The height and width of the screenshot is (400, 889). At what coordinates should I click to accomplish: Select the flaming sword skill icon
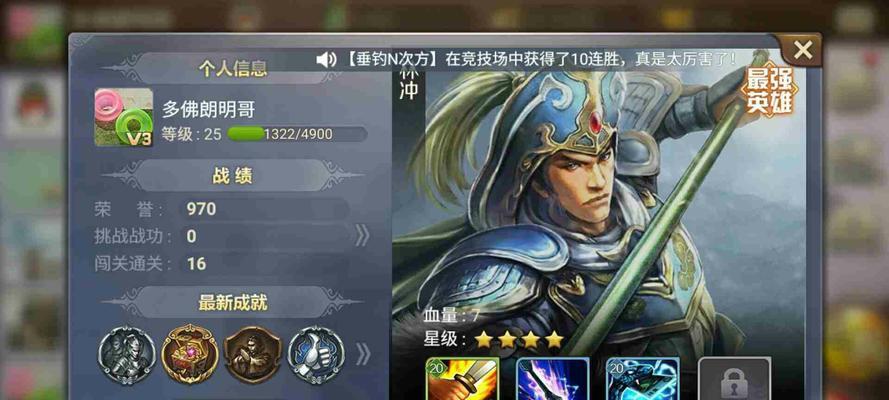click(x=463, y=378)
